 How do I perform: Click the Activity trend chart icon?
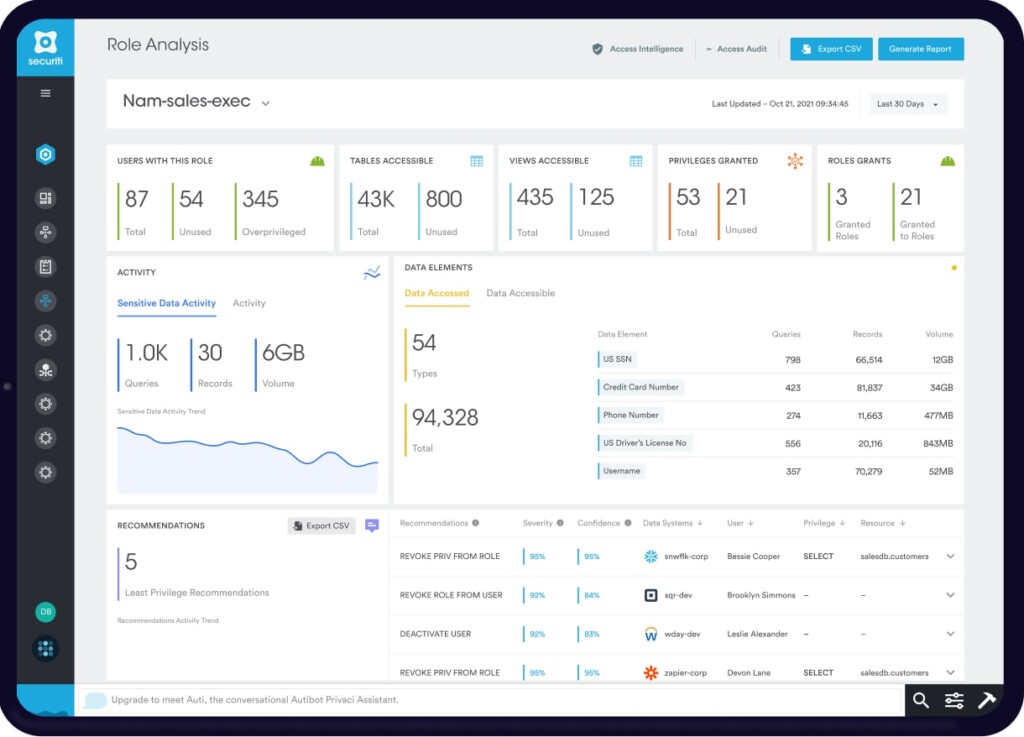coord(372,273)
